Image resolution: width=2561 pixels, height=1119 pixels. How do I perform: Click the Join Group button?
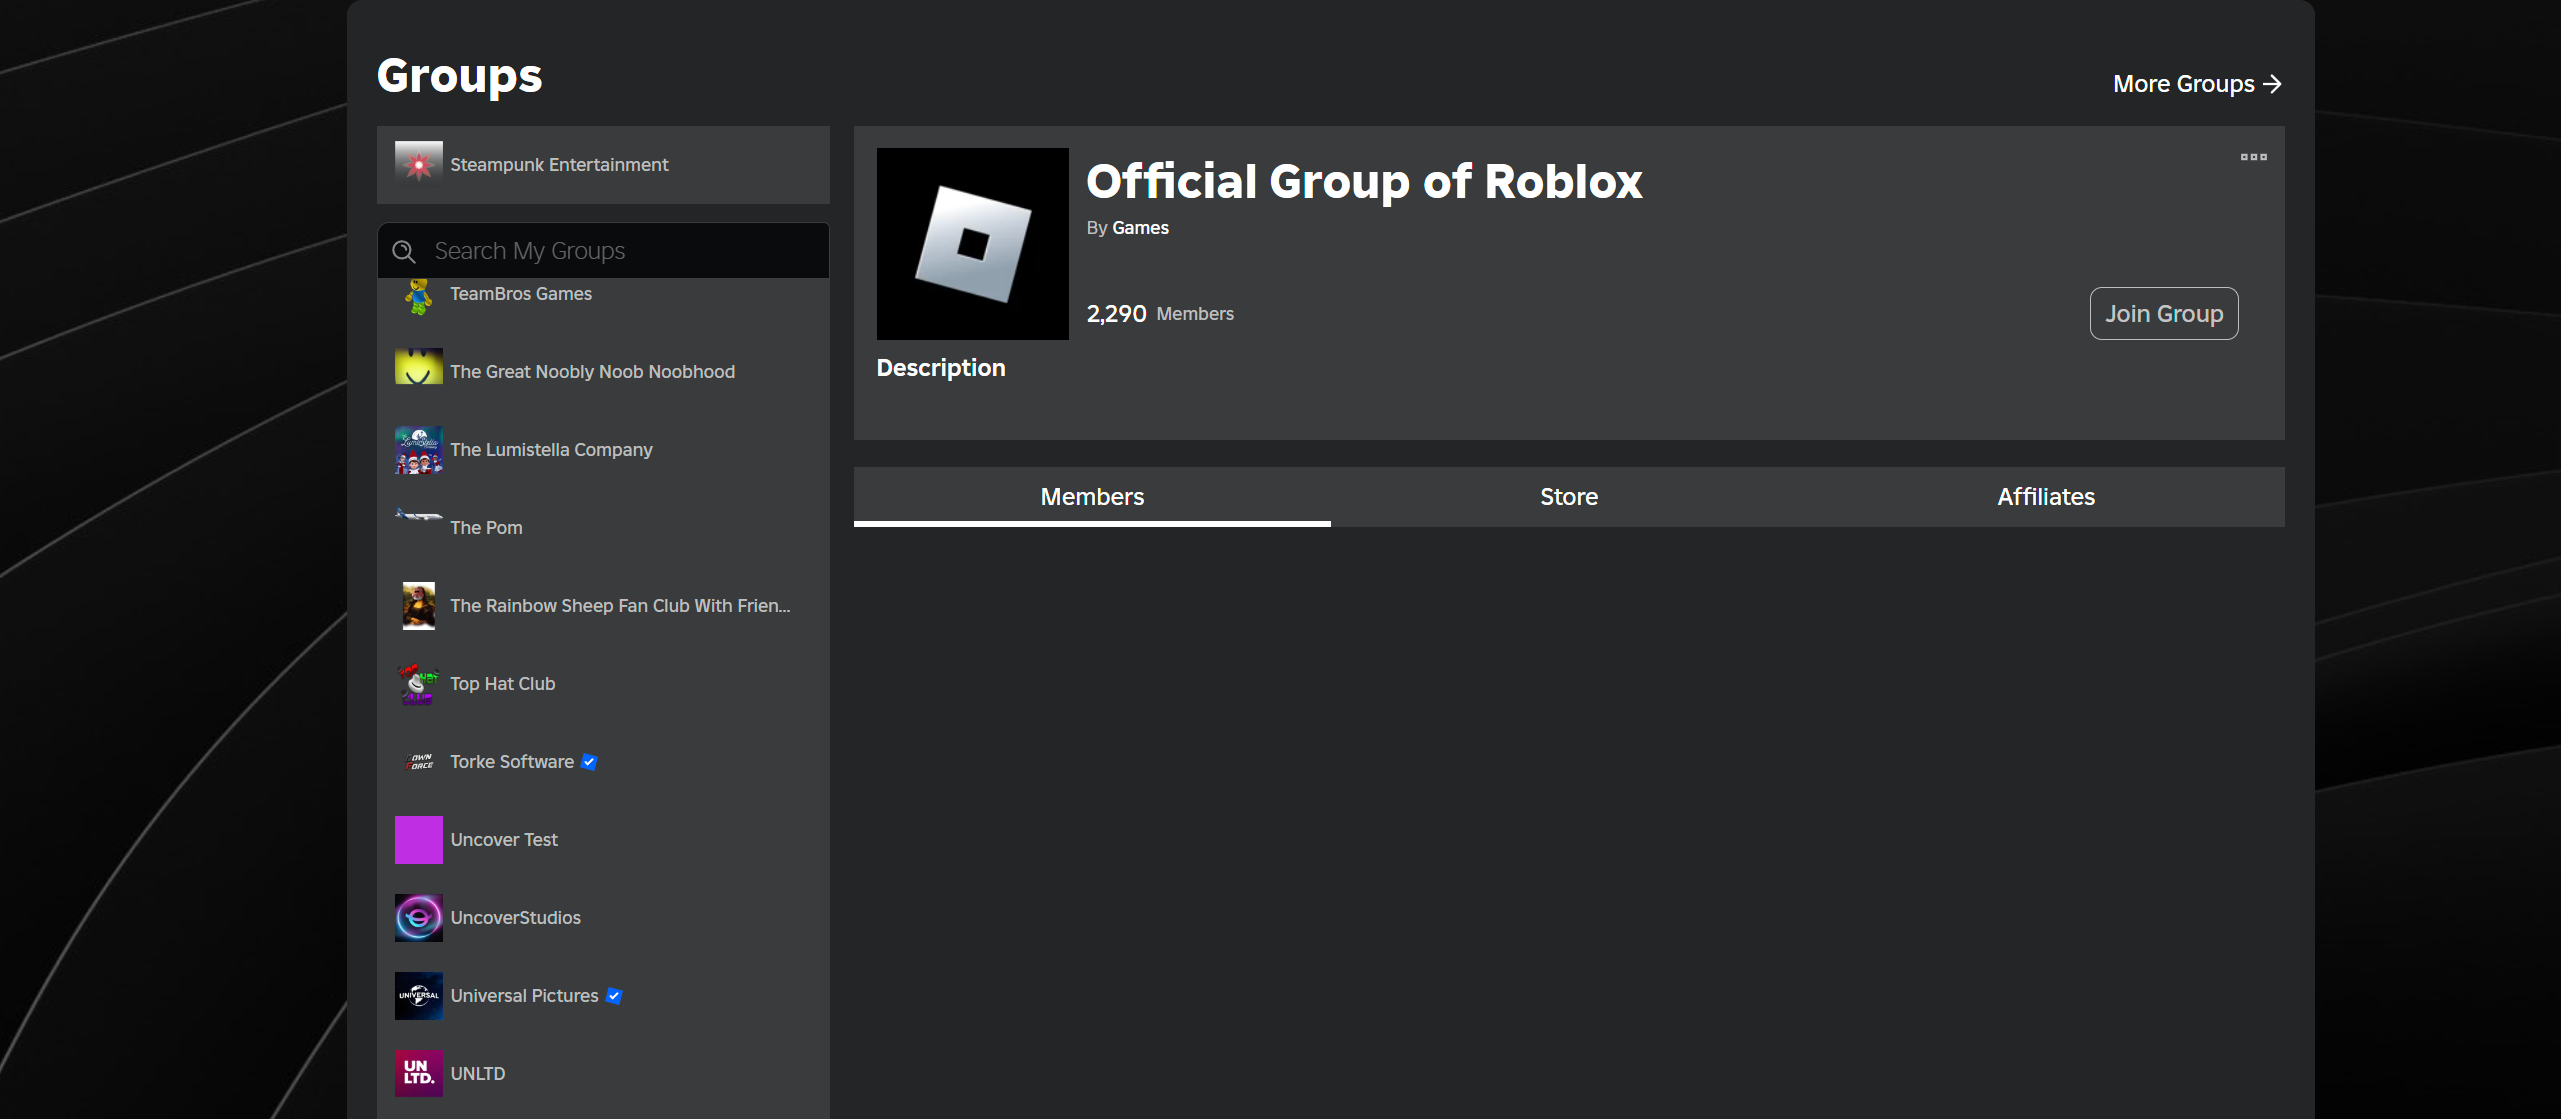point(2163,313)
